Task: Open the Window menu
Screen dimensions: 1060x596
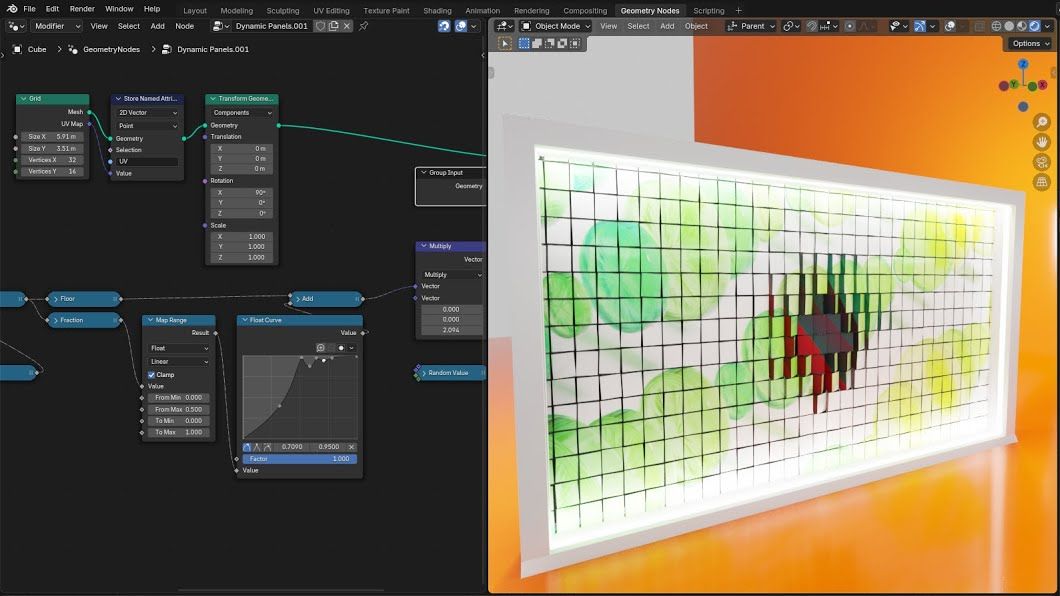Action: click(119, 9)
